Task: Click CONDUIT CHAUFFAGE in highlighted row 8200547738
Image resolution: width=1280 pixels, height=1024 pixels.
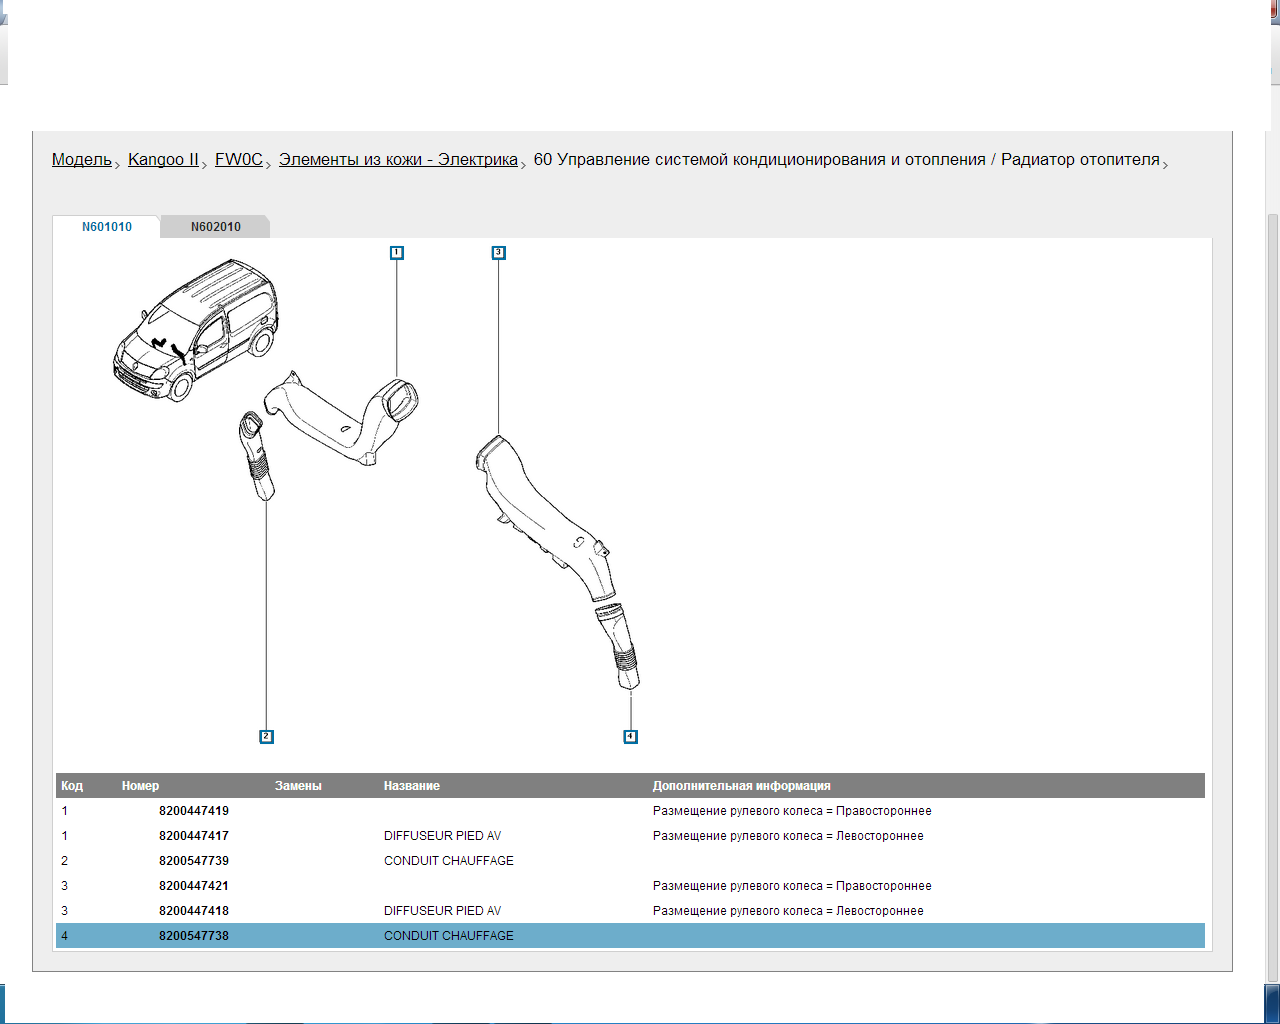Action: (x=449, y=936)
